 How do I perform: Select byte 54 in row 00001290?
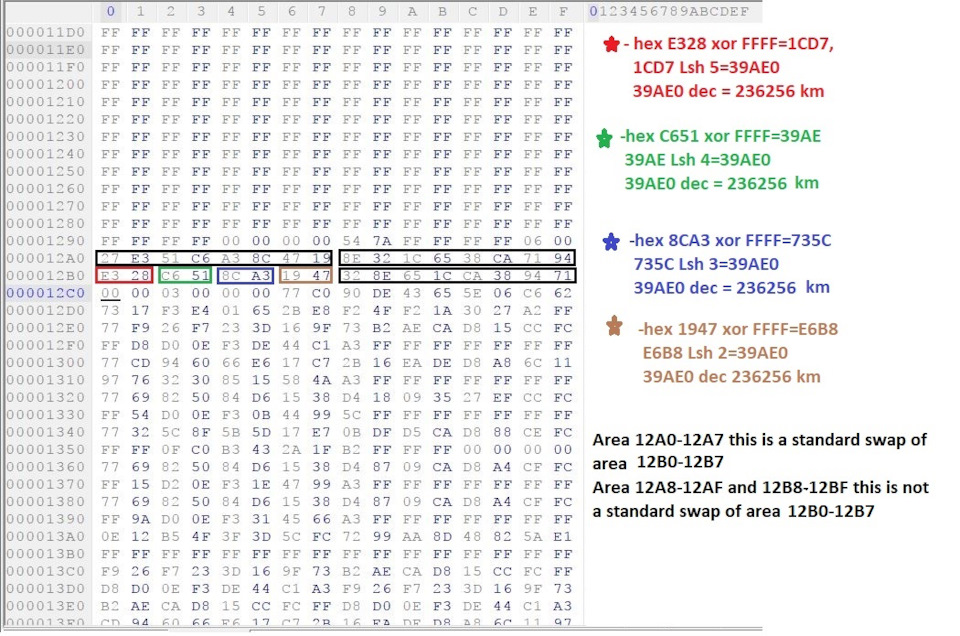click(x=351, y=241)
